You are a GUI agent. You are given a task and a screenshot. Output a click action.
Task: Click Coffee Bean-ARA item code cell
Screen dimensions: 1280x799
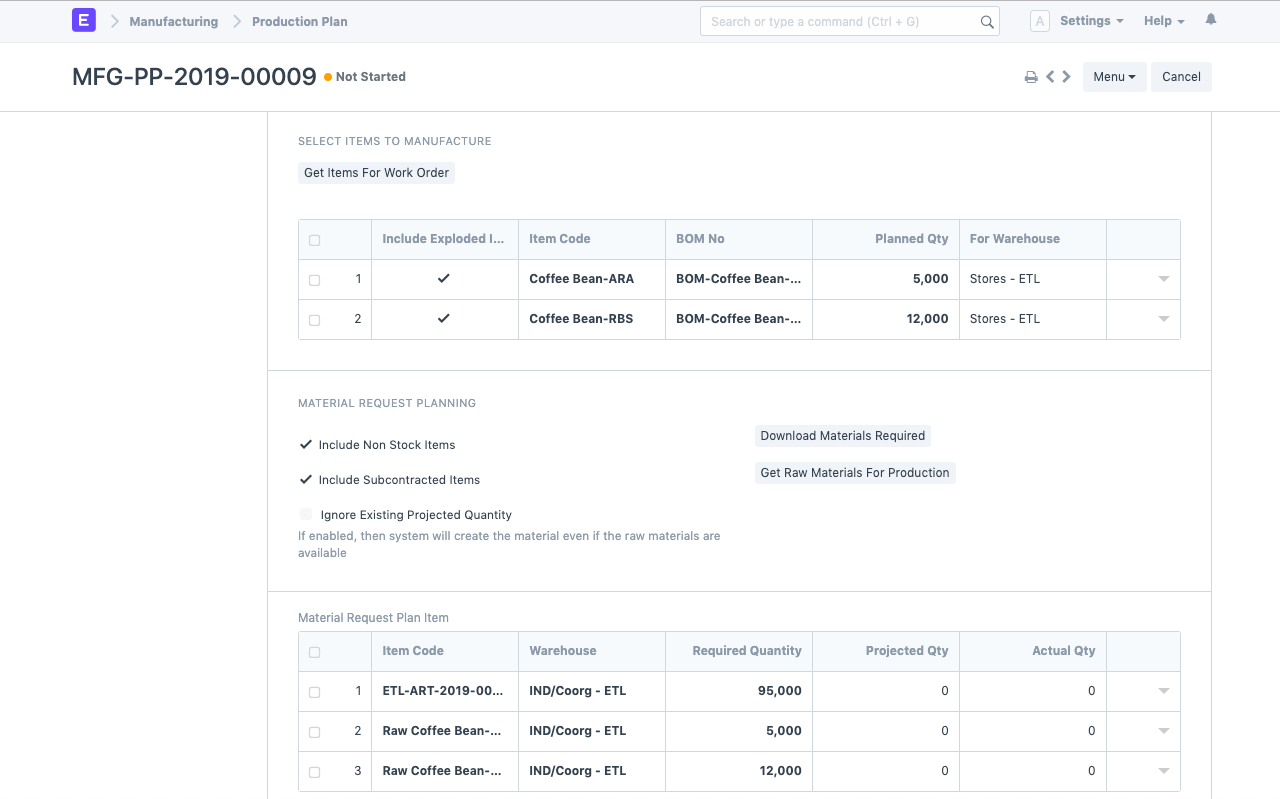click(592, 279)
